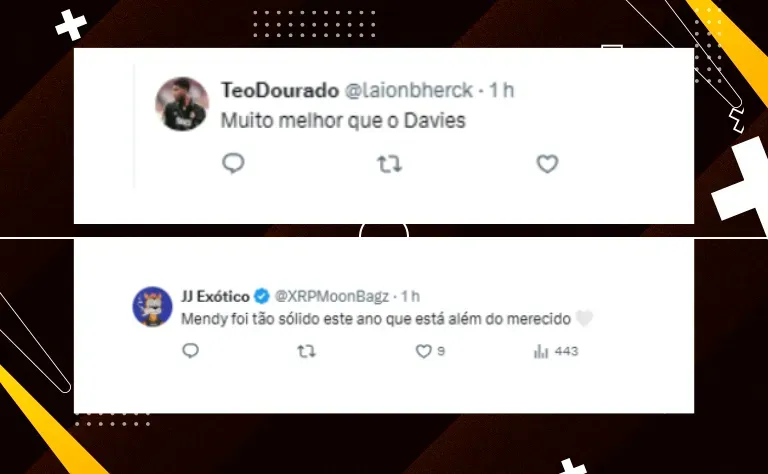Open the tweet text 'Muito melhor que o Davies'
Viewport: 768px width, 474px height.
click(343, 120)
